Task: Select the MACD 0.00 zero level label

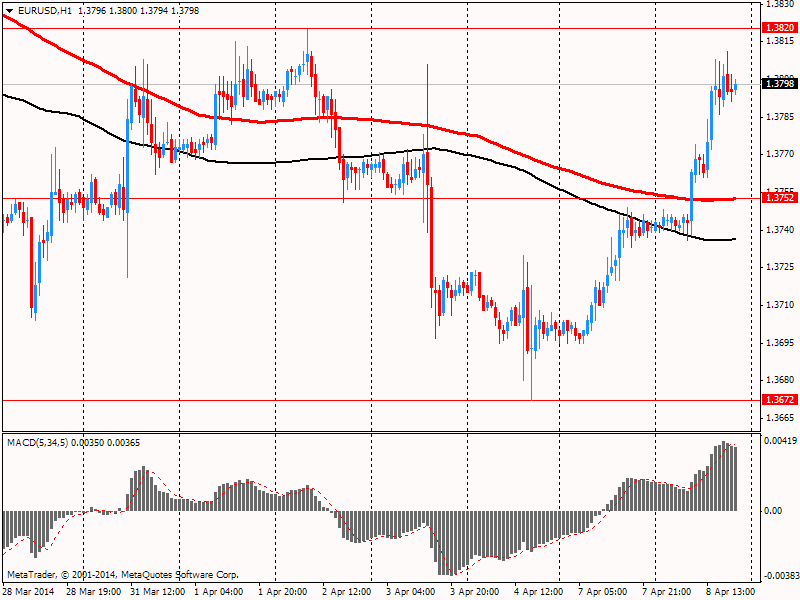Action: click(x=774, y=511)
